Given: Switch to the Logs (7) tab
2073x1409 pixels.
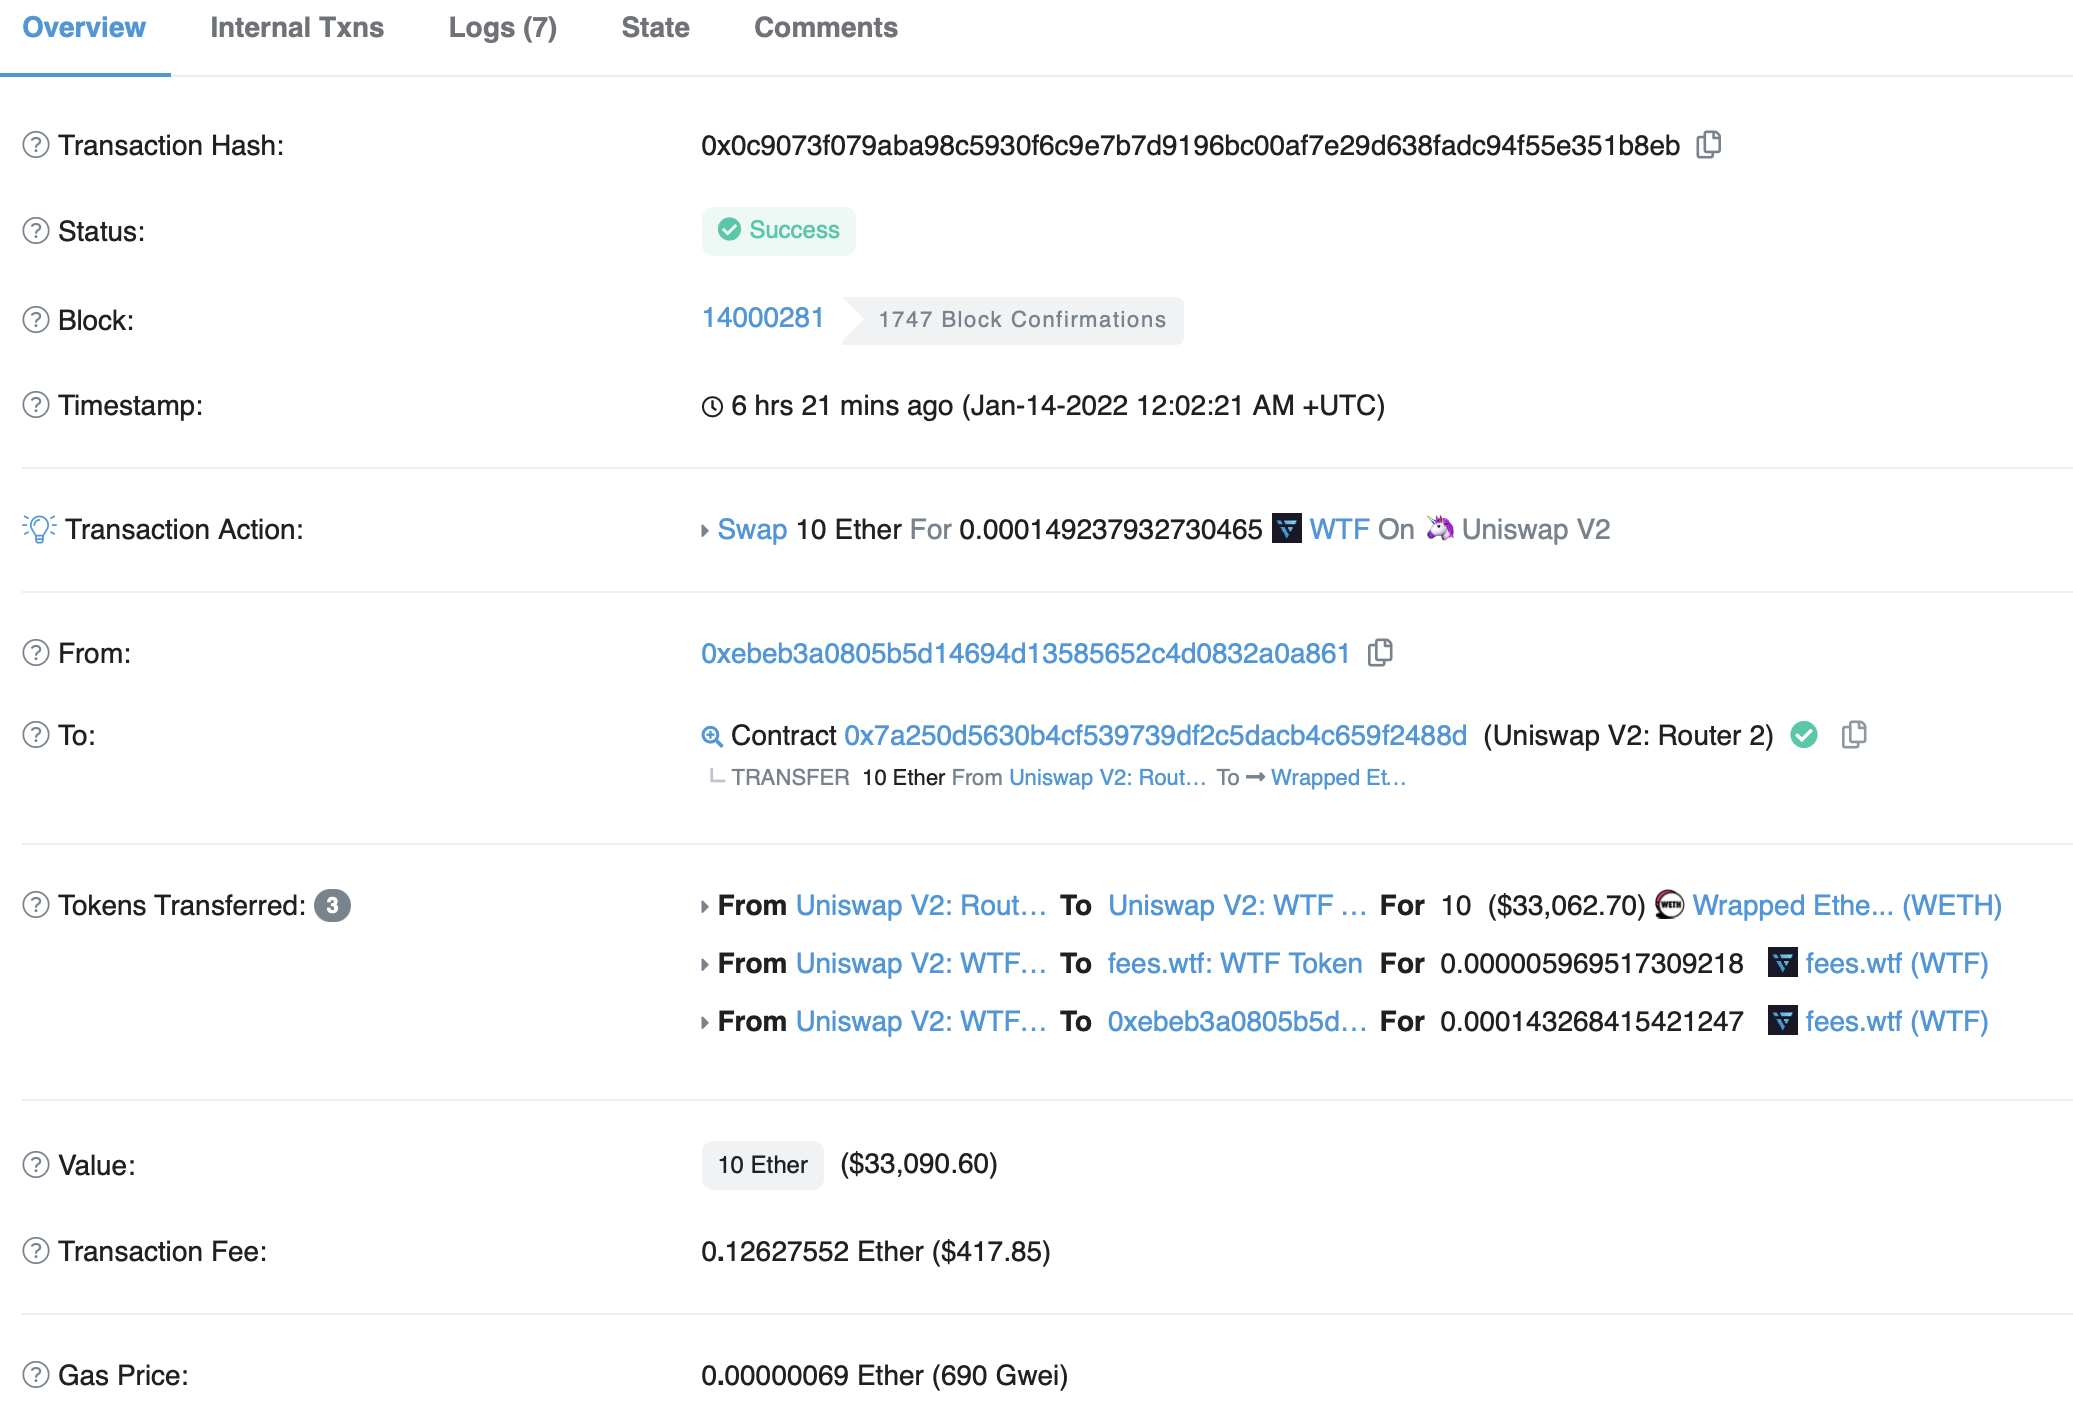Looking at the screenshot, I should (503, 28).
